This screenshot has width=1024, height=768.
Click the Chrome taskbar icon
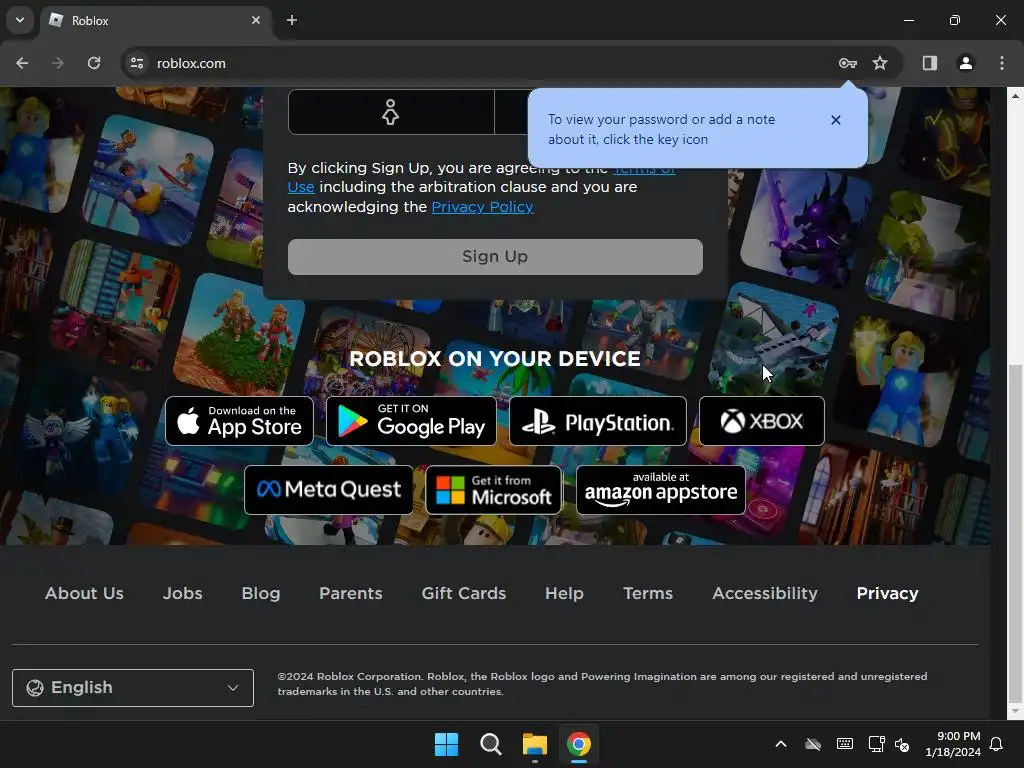pos(579,744)
